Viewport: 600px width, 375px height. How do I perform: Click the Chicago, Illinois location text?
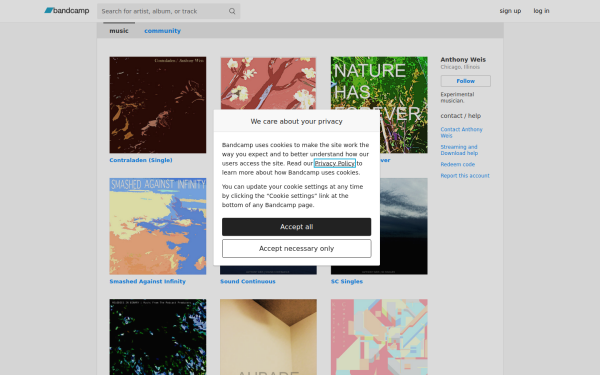pyautogui.click(x=460, y=67)
